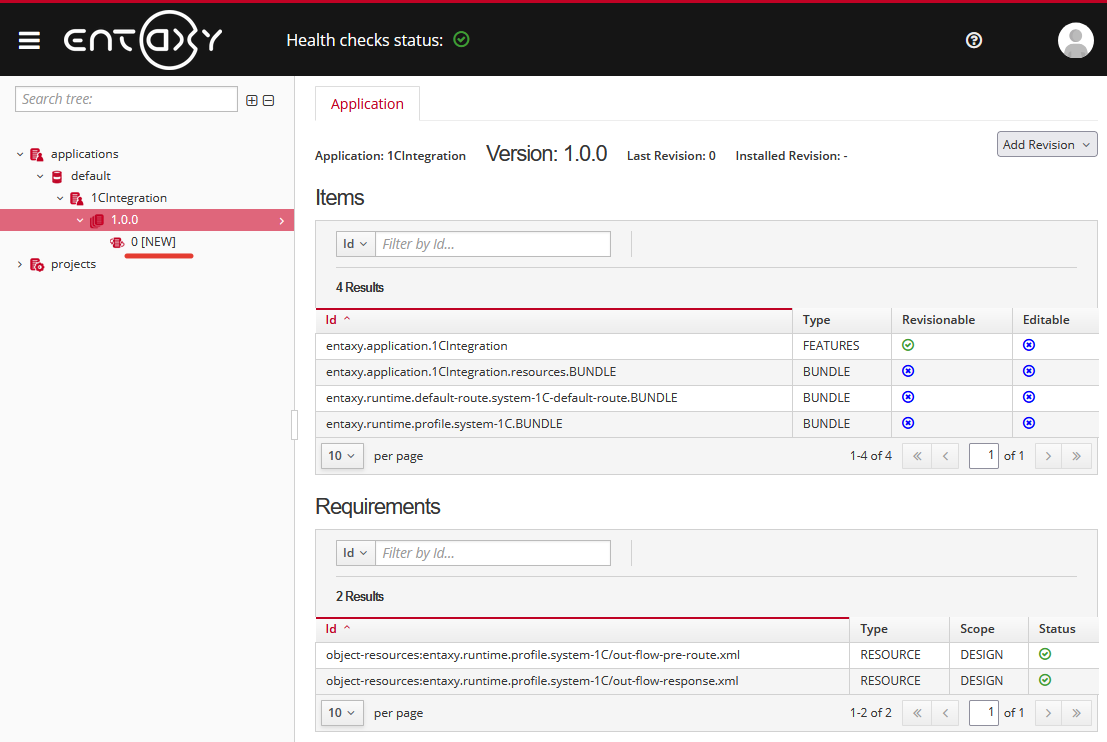
Task: Select revision 0 [NEW] in tree
Action: point(152,242)
